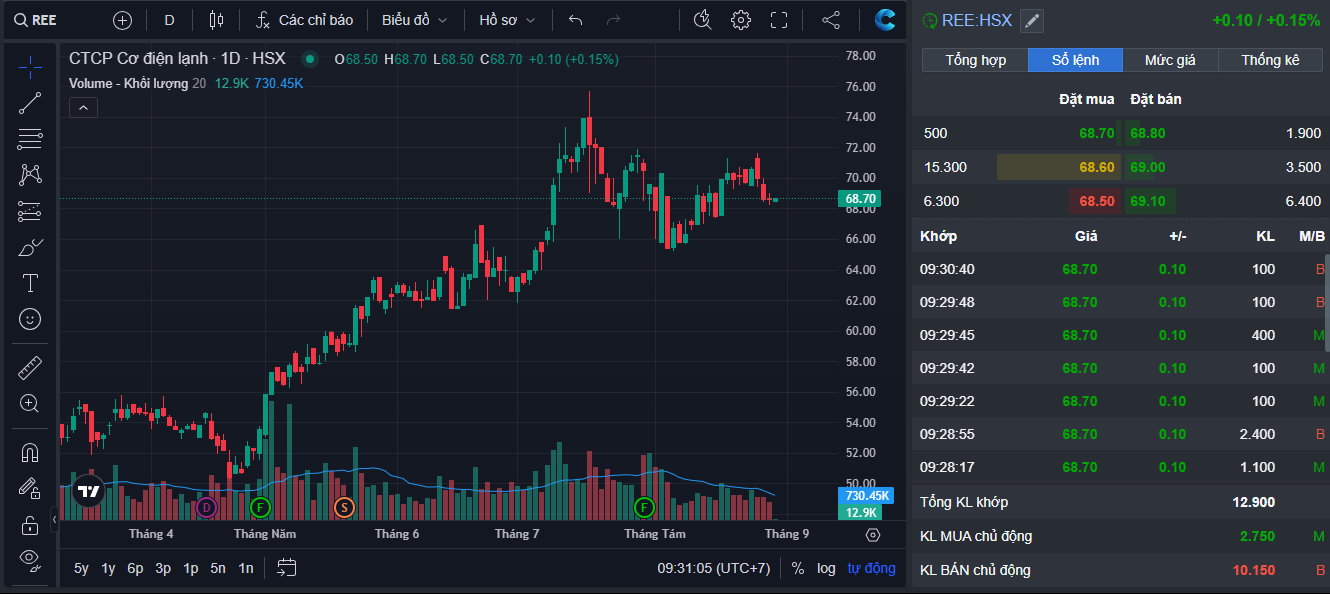Collapse the Volume indicator pane
1330x594 pixels.
83,107
